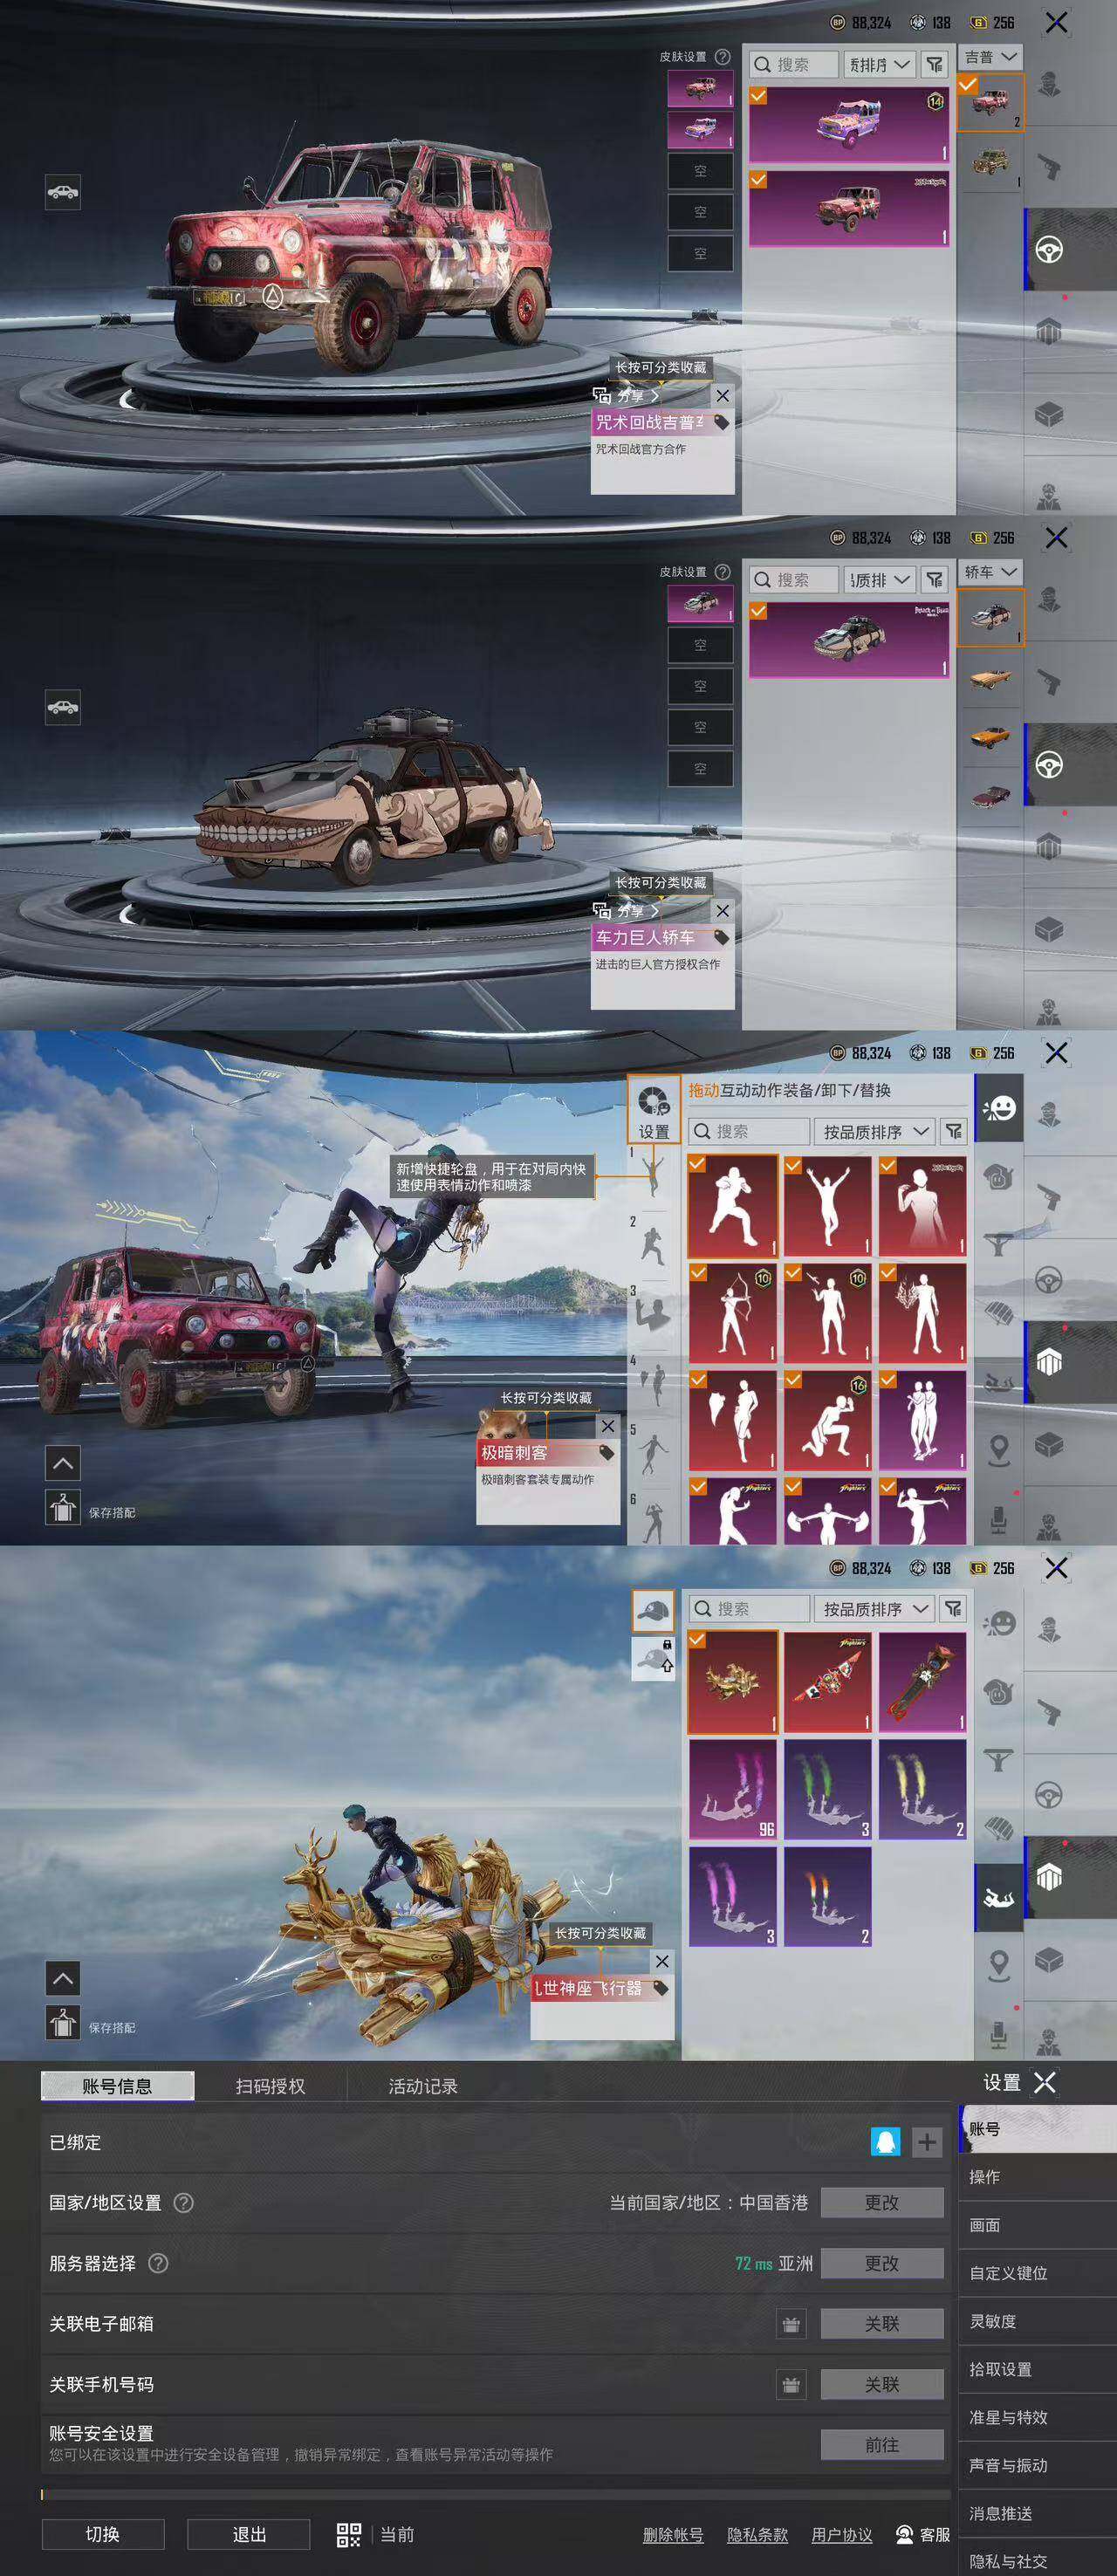Viewport: 1117px width, 2576px height.
Task: Untick checkbox on jeep skin with 14 badge
Action: [758, 96]
